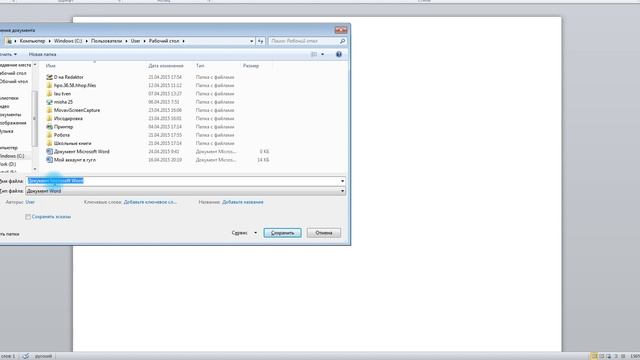Toggle the Сохранять эскизы checkbox
Viewport: 640px width, 360px height.
pos(28,217)
